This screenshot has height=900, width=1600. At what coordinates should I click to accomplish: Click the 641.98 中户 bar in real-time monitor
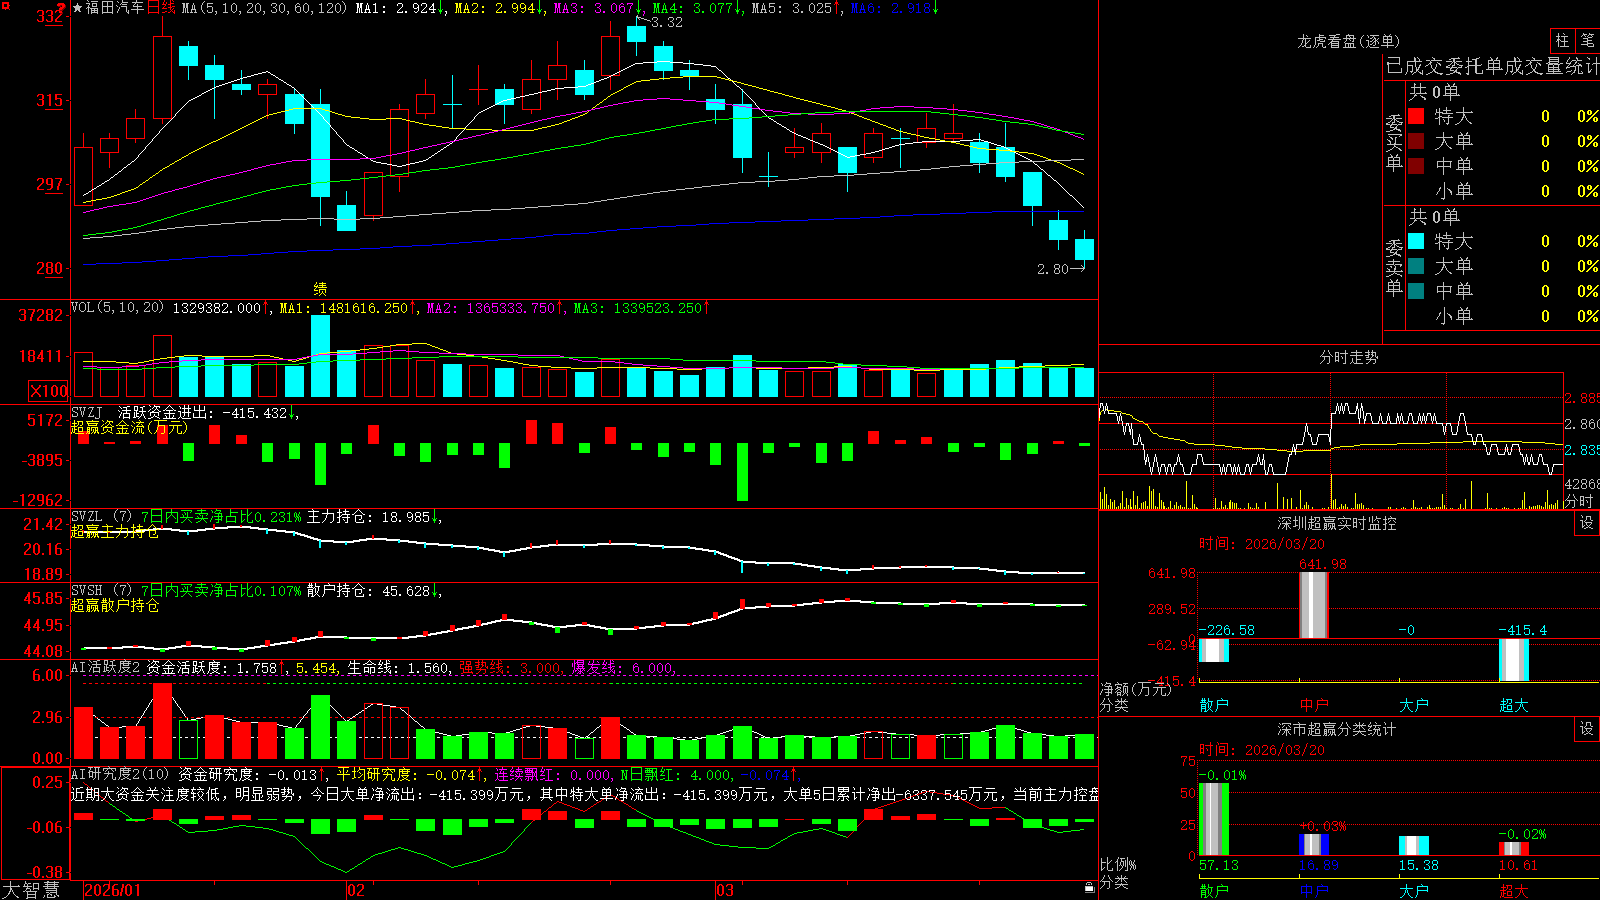point(1313,605)
